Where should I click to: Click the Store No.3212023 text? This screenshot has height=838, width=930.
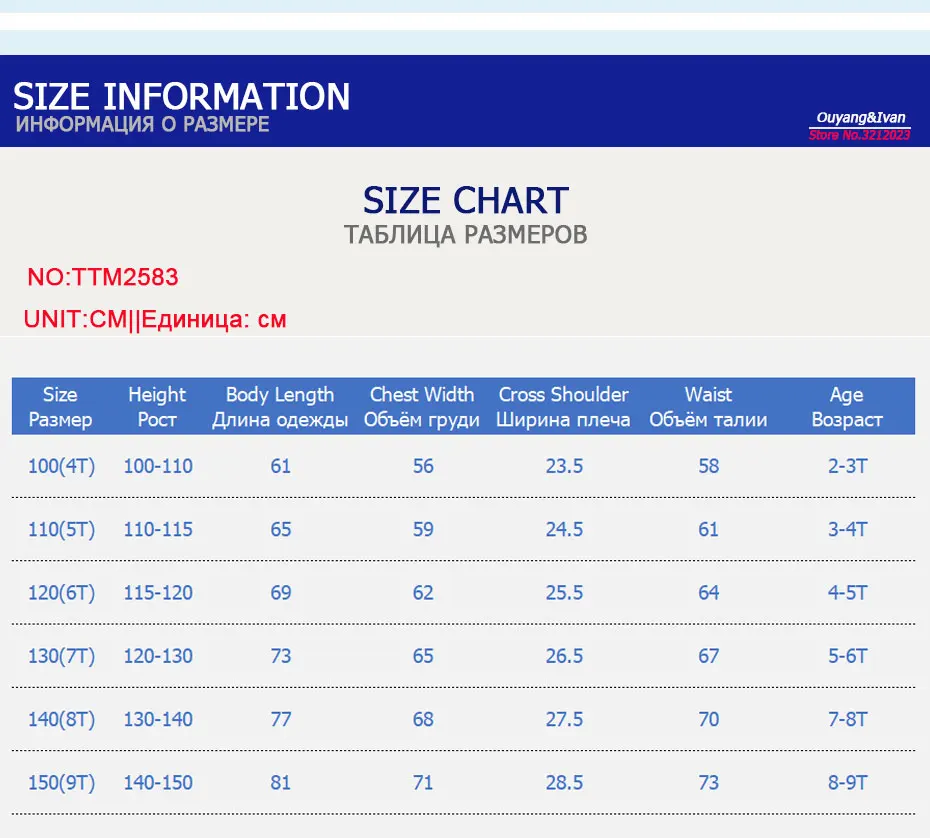coord(859,135)
